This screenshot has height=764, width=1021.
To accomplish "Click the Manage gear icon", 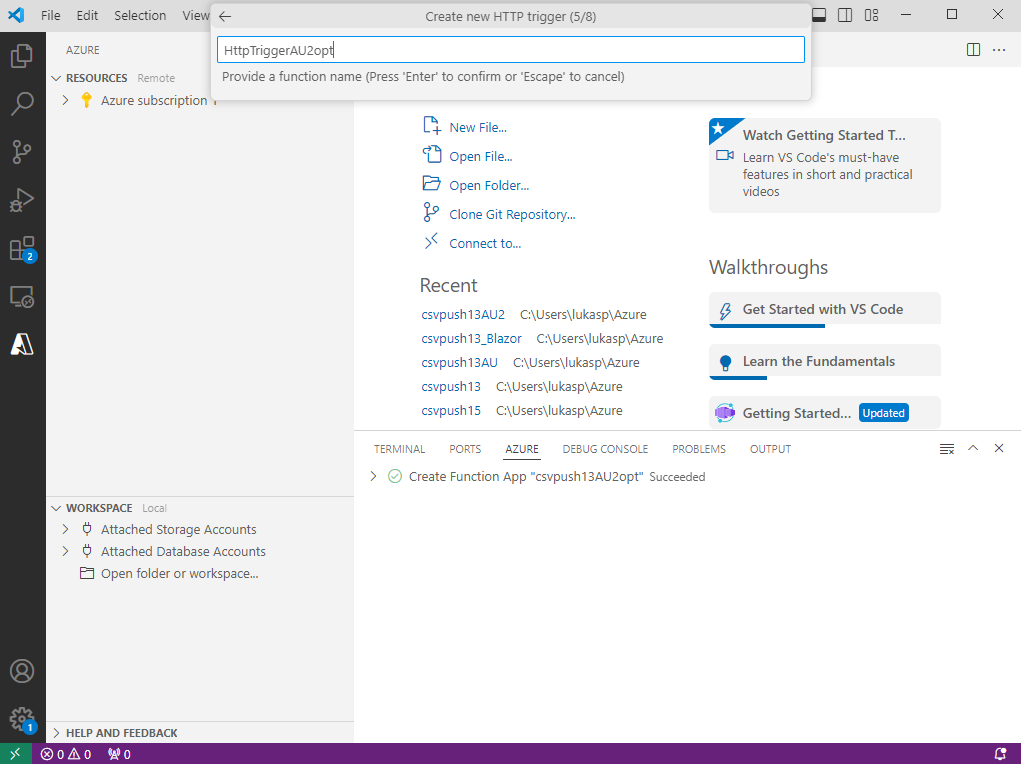I will (x=22, y=718).
